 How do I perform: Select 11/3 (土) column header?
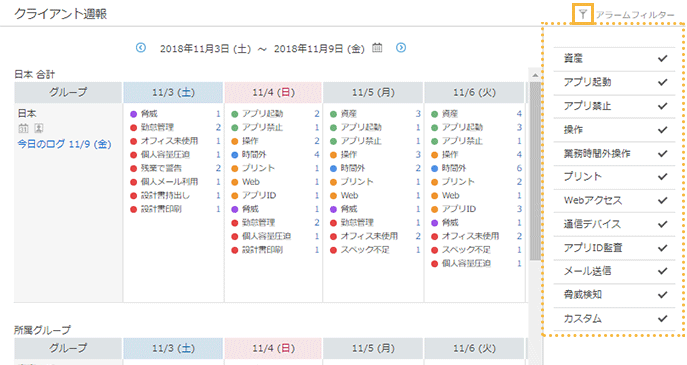click(x=173, y=92)
